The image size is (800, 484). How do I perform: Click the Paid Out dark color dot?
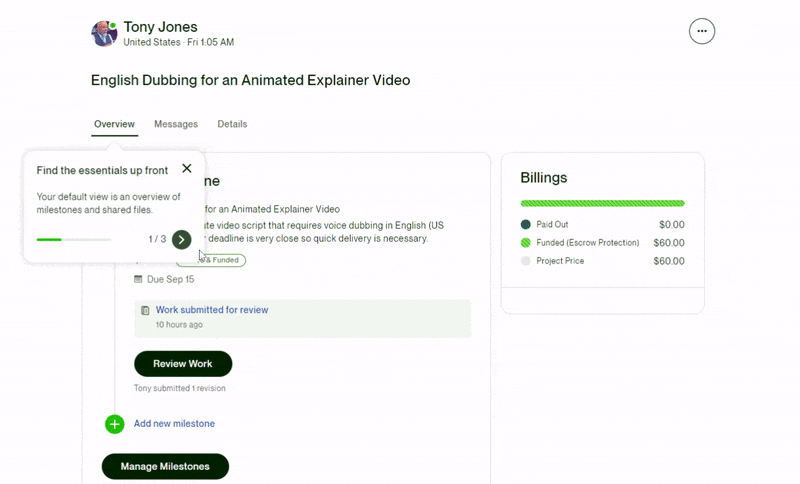(x=526, y=224)
